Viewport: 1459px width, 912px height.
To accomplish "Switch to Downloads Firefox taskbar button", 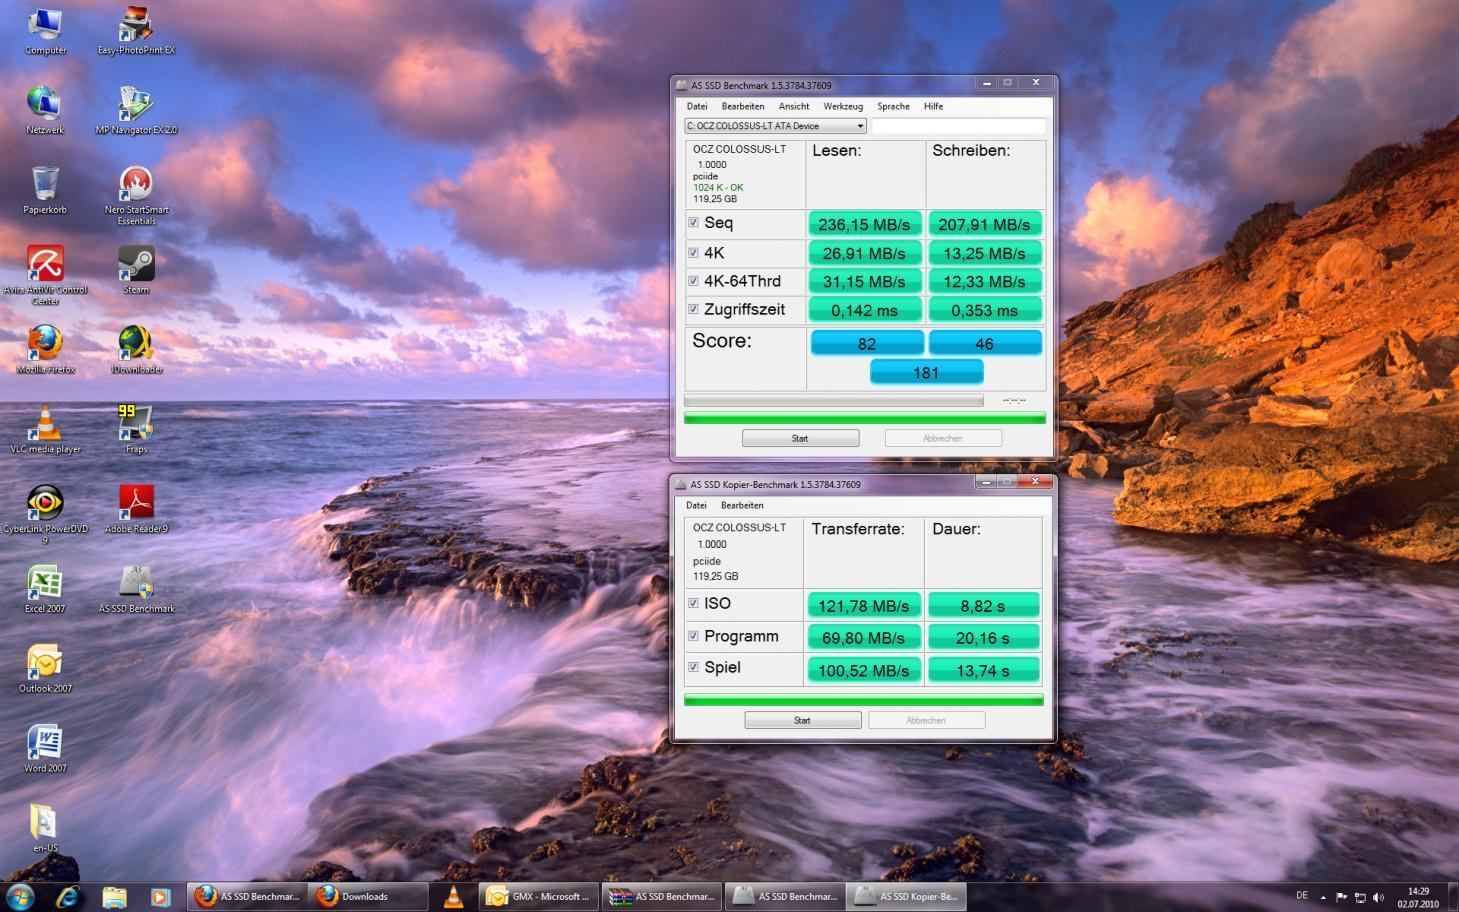I will point(368,897).
